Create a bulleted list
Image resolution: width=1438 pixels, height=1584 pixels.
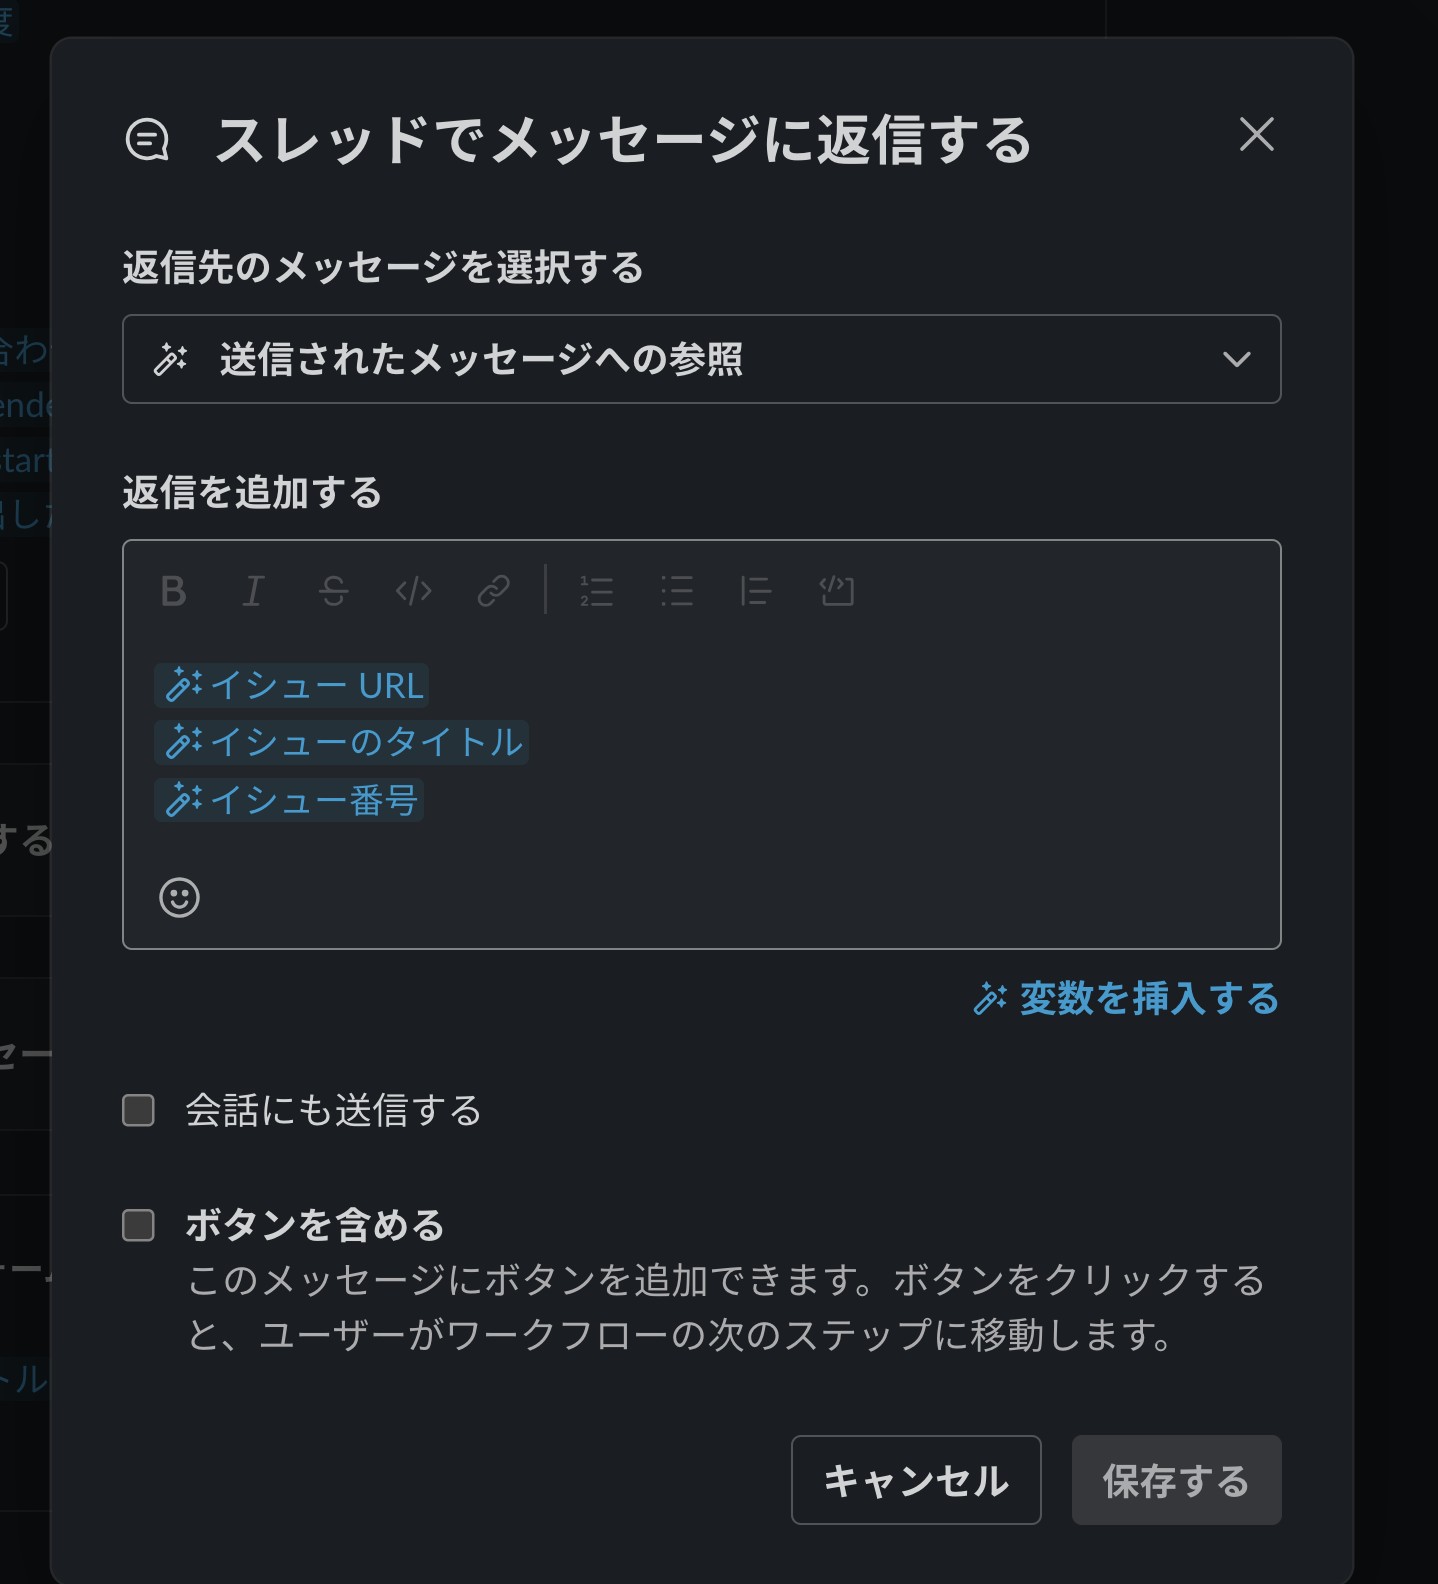676,591
